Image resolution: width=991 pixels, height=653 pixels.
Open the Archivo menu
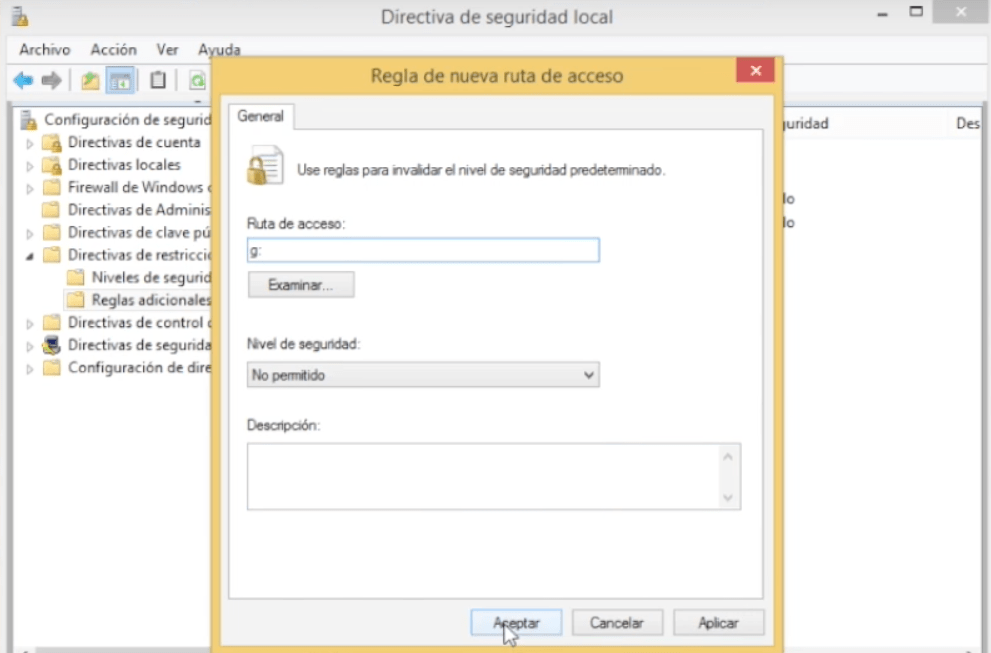tap(45, 49)
